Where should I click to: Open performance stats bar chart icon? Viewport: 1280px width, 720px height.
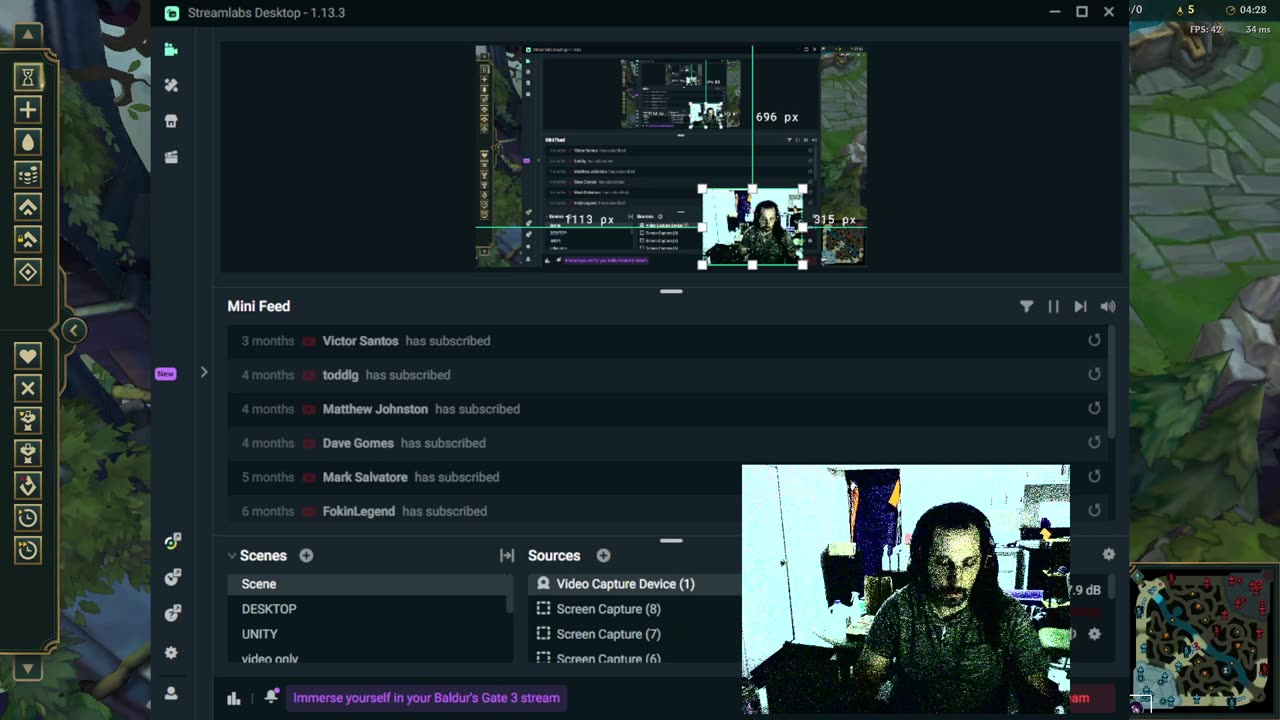click(234, 698)
